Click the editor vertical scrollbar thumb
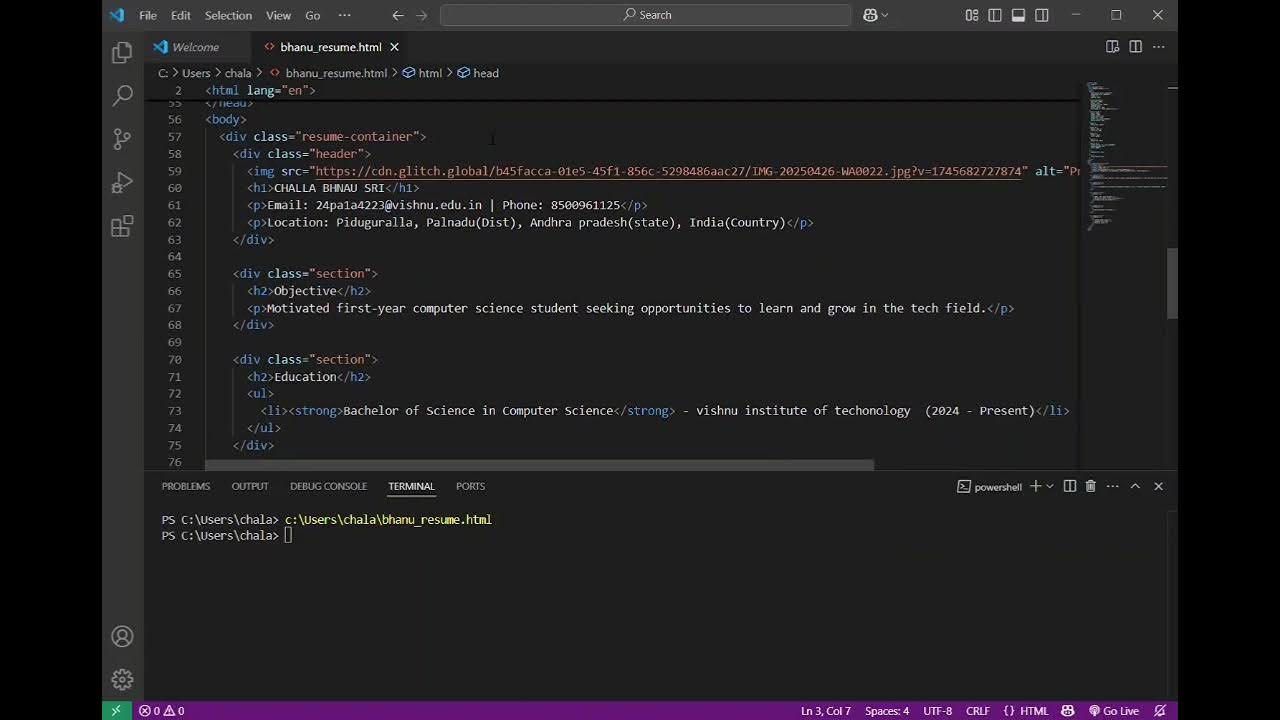Image resolution: width=1280 pixels, height=720 pixels. click(x=1173, y=283)
